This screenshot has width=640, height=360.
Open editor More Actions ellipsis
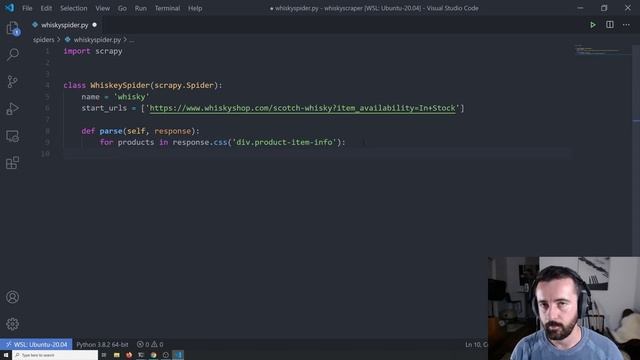tap(626, 25)
